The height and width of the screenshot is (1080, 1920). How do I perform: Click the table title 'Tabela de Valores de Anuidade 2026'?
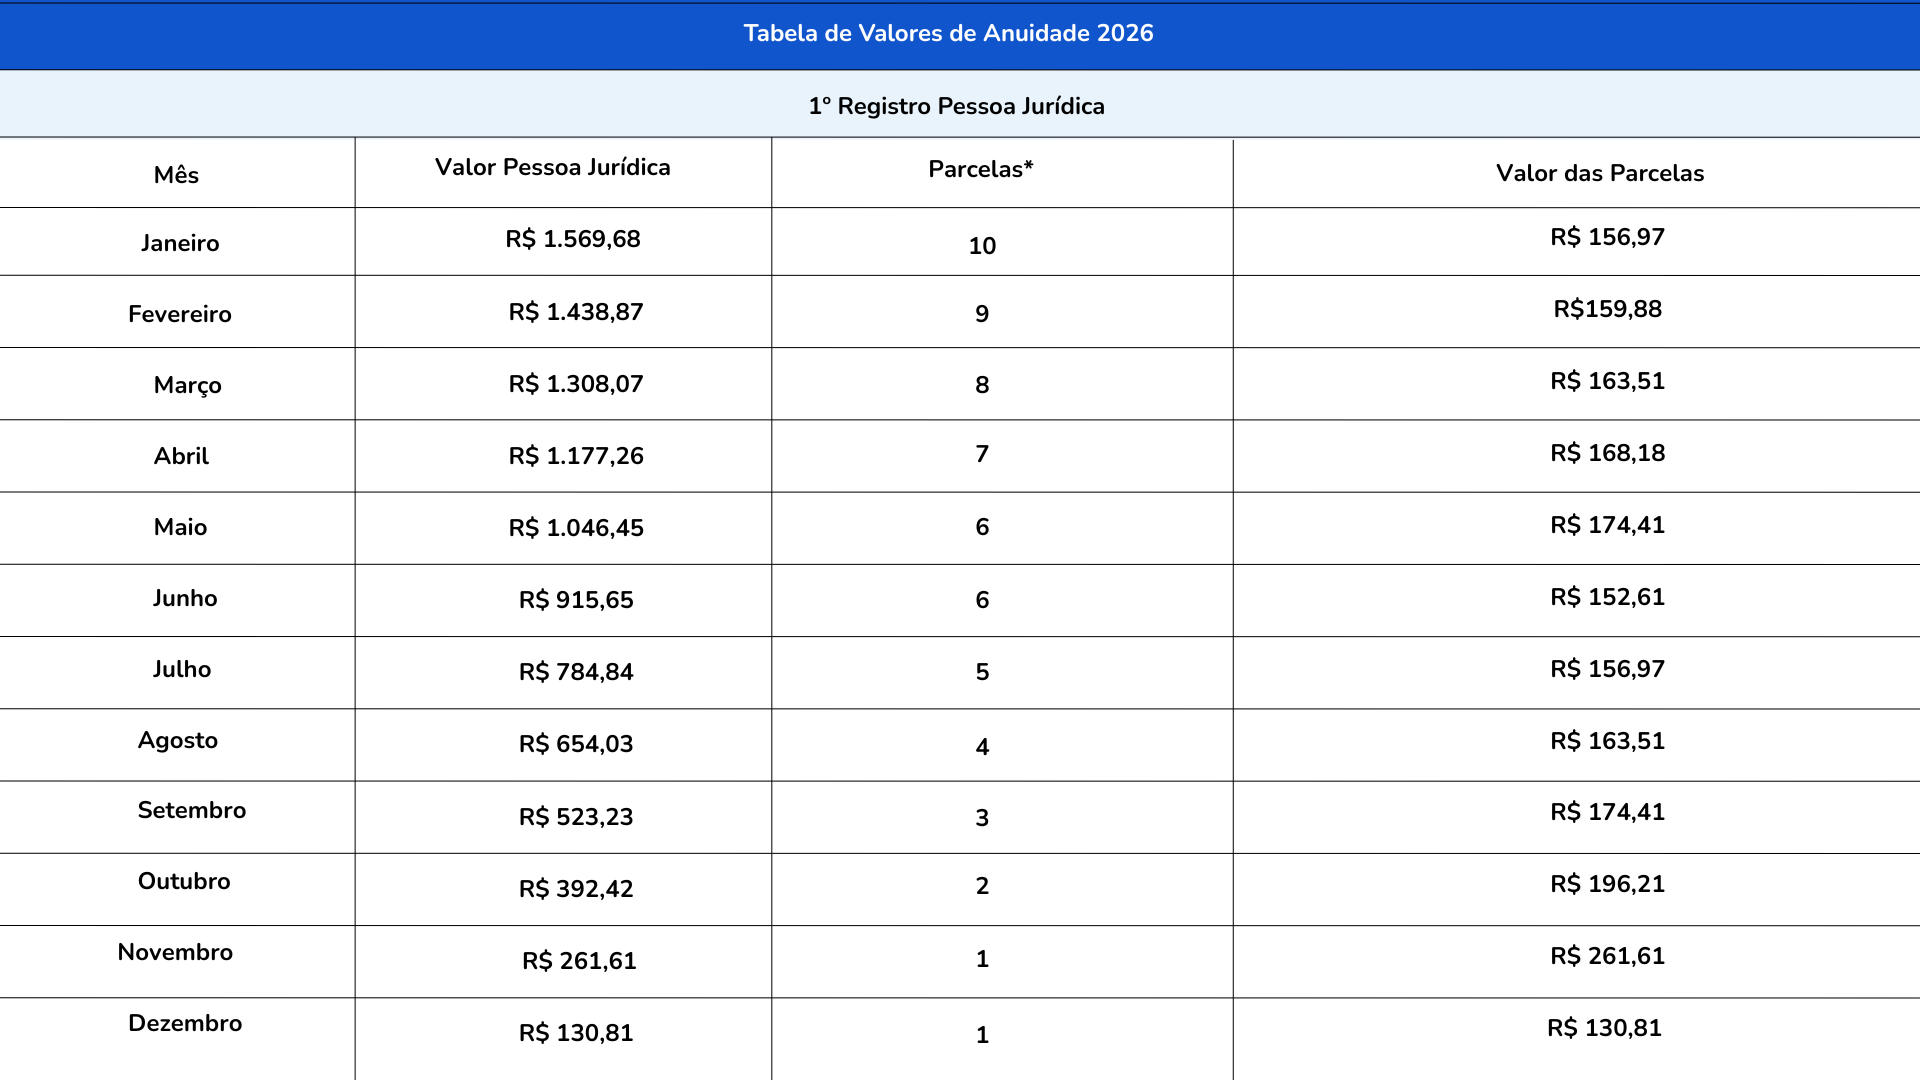point(948,33)
